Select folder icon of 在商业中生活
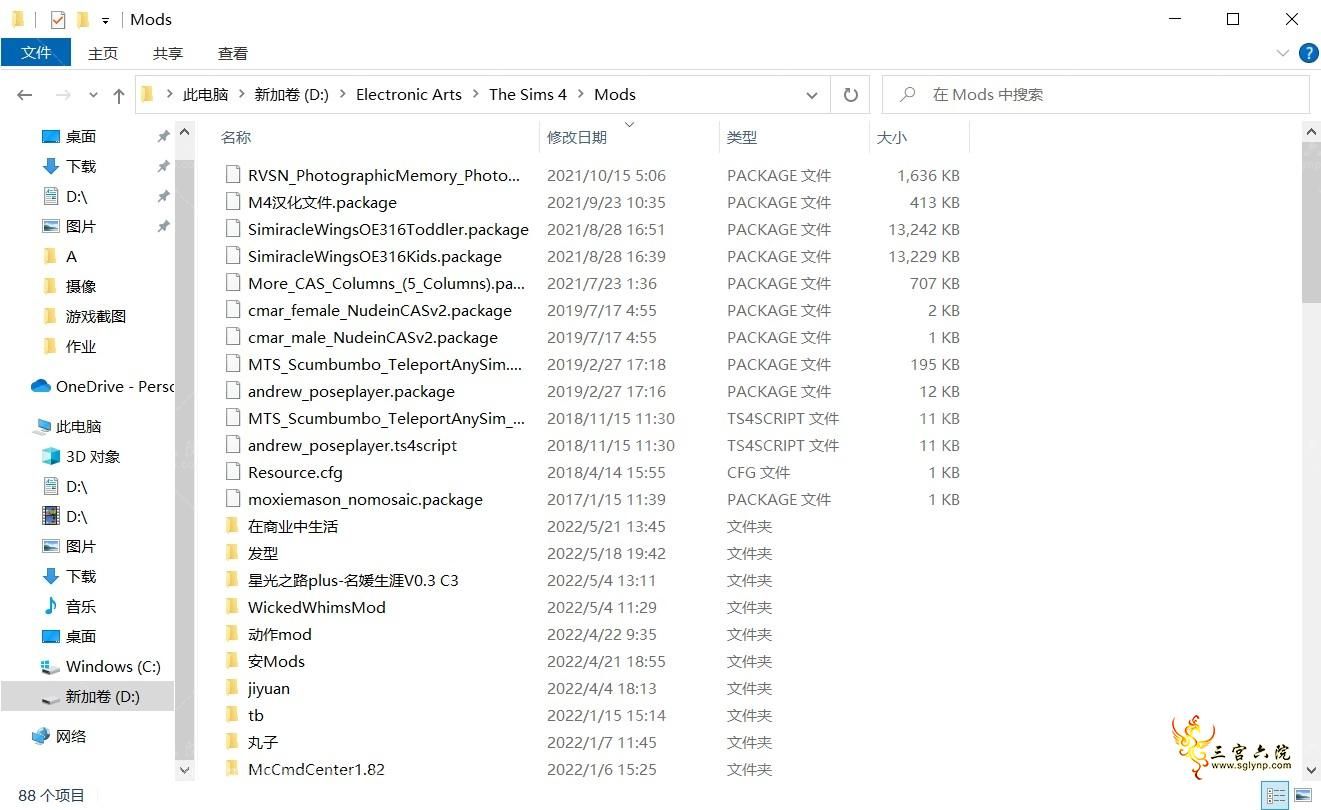Image resolution: width=1321 pixels, height=810 pixels. point(233,526)
